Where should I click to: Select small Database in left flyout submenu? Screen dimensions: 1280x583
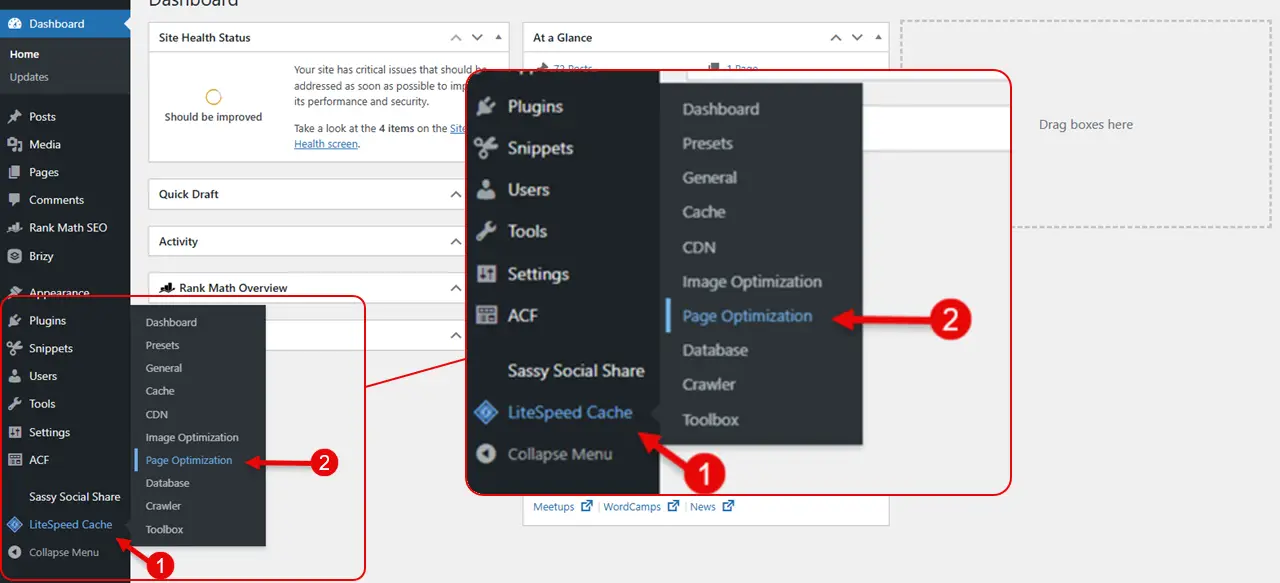(x=168, y=483)
